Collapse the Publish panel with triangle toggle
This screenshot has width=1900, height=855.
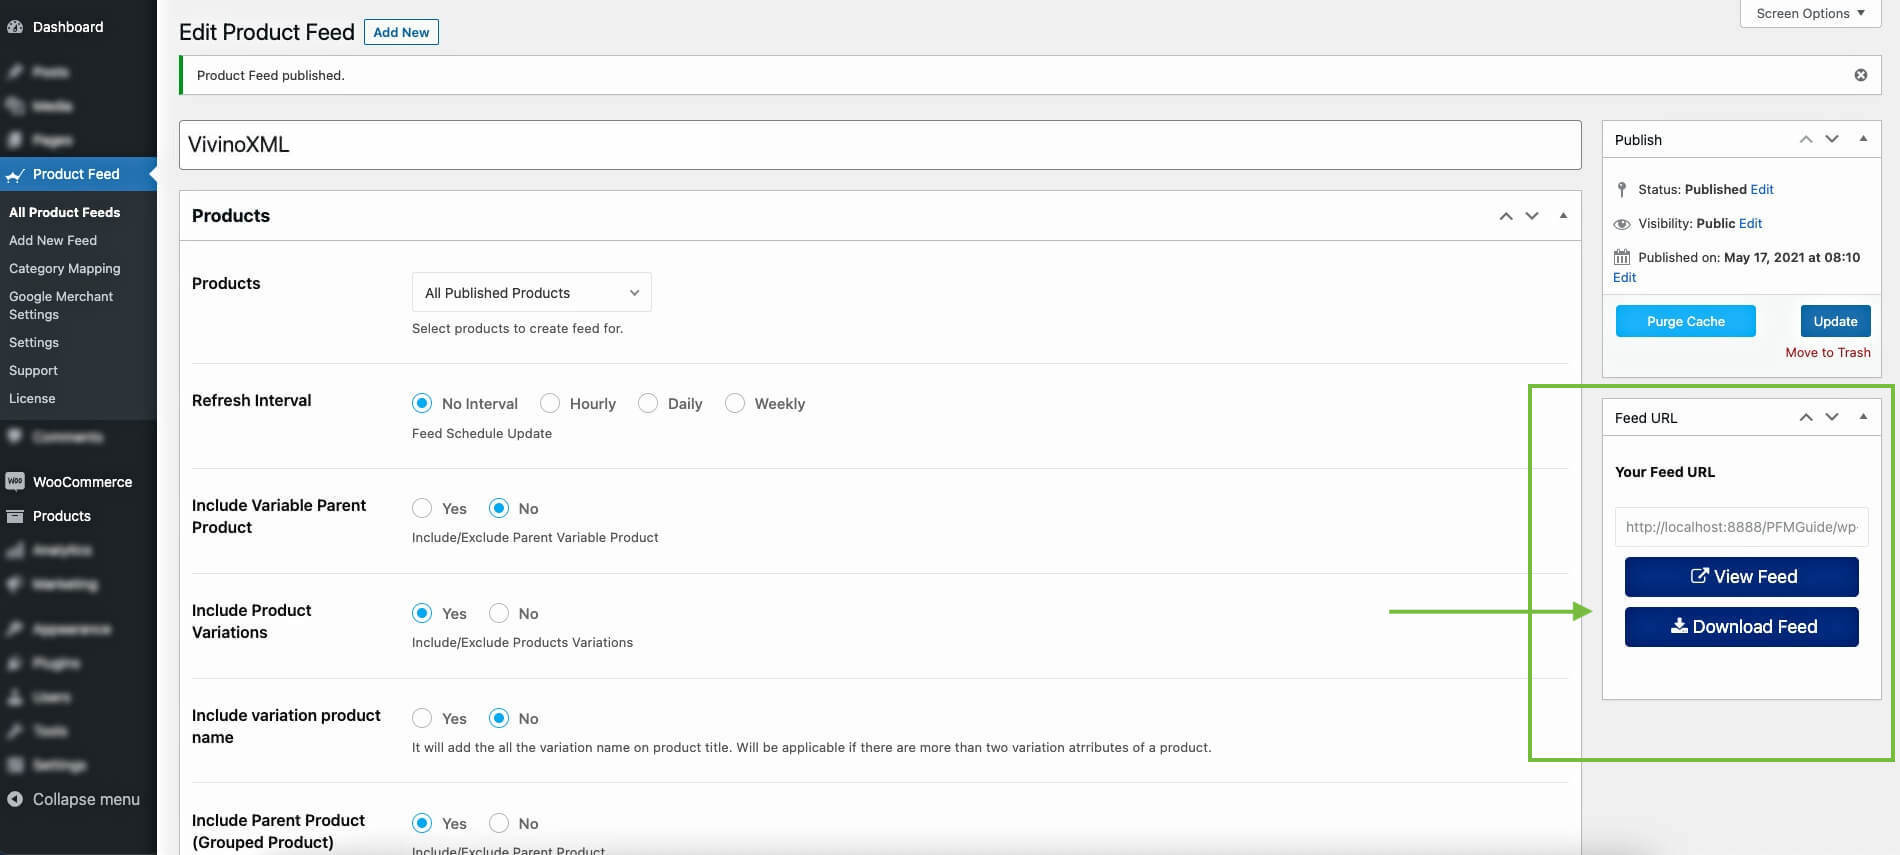1863,140
